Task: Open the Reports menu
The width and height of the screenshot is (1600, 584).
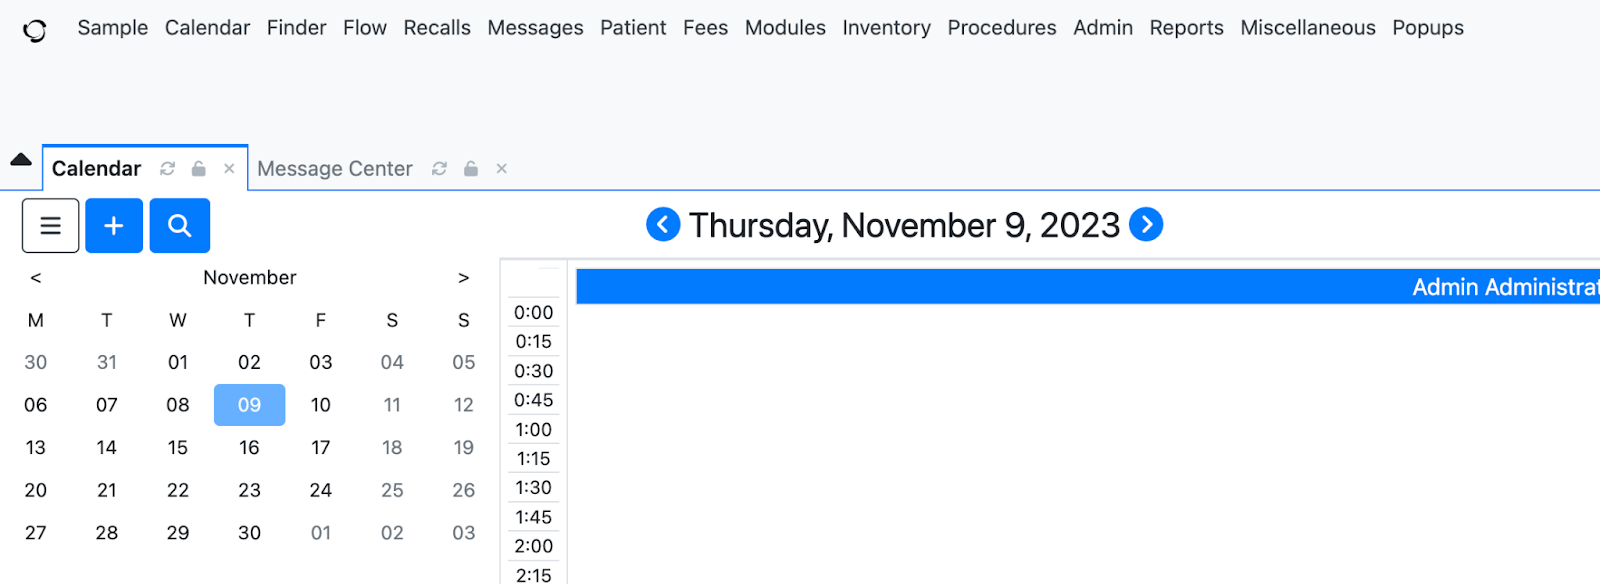Action: pos(1186,28)
